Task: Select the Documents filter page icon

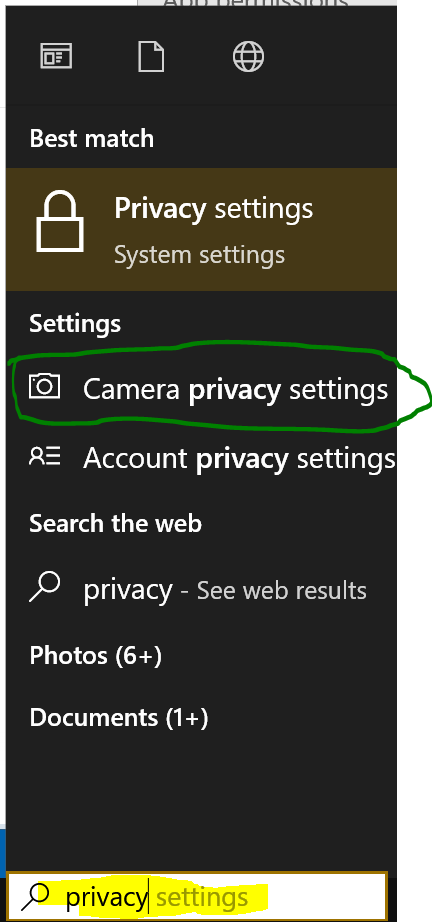Action: 150,57
